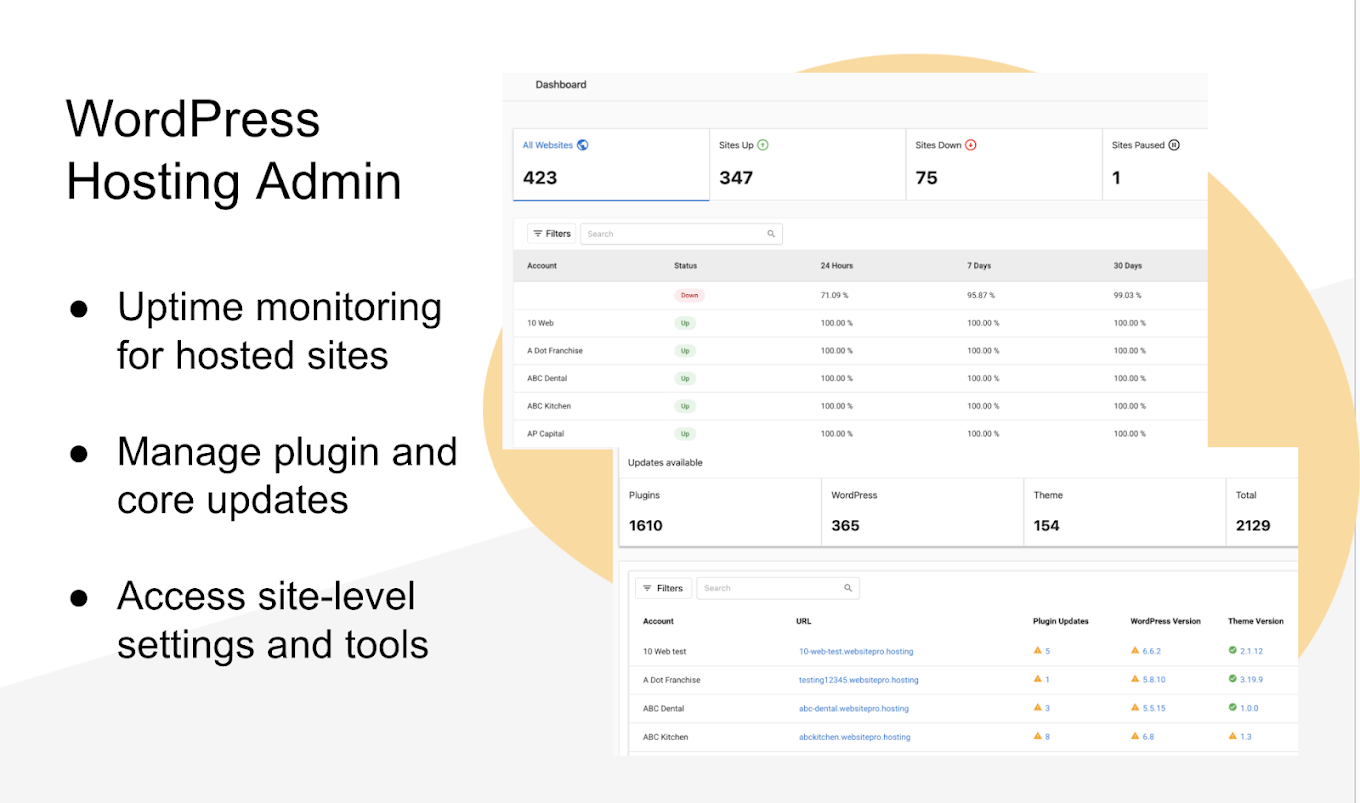
Task: Open Filters in the updates available table
Action: (662, 588)
